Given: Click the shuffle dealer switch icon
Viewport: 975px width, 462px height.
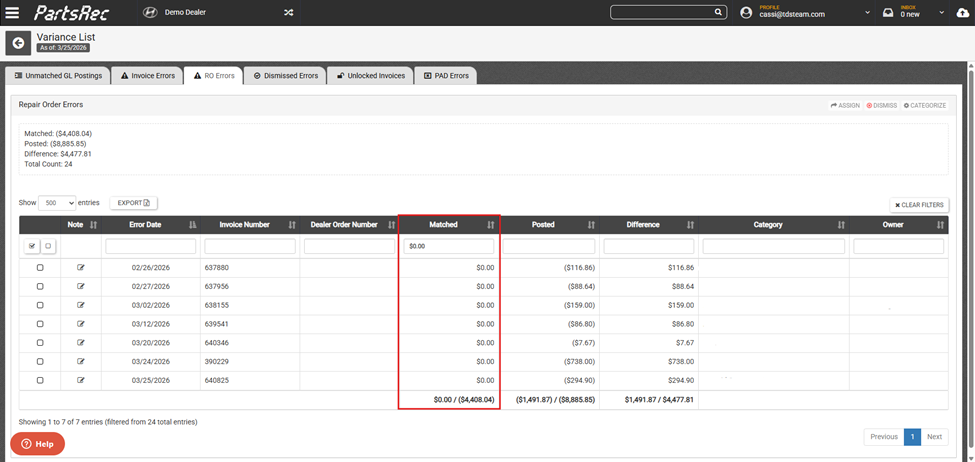Looking at the screenshot, I should pyautogui.click(x=289, y=12).
